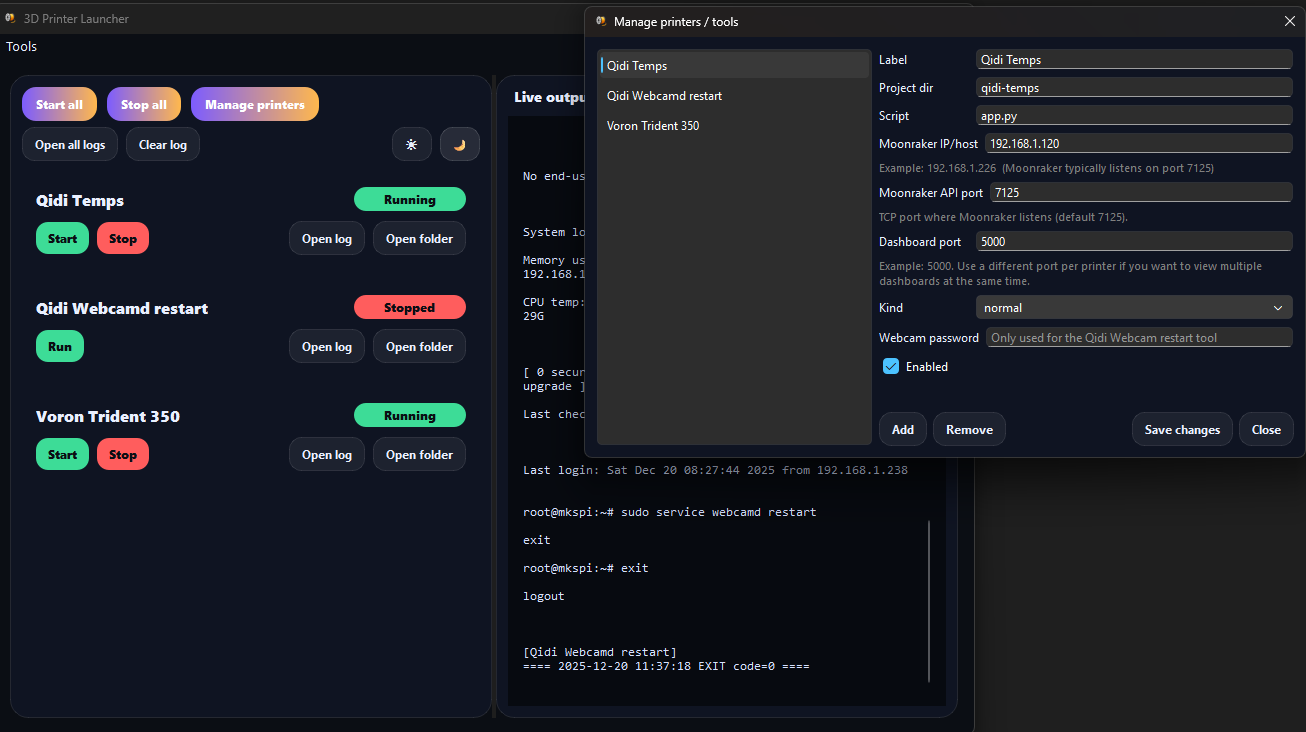
Task: Click Save changes in dialog
Action: (x=1182, y=430)
